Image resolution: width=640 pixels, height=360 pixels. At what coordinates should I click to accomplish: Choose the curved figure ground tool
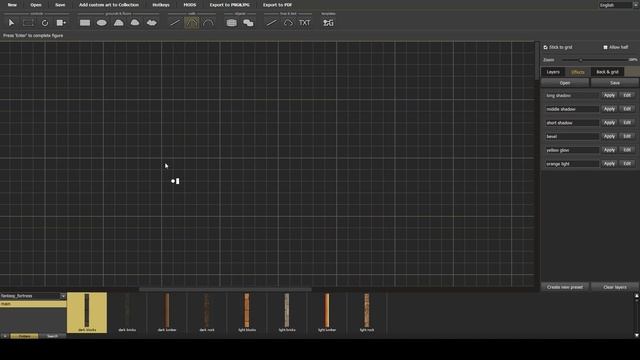click(x=135, y=23)
